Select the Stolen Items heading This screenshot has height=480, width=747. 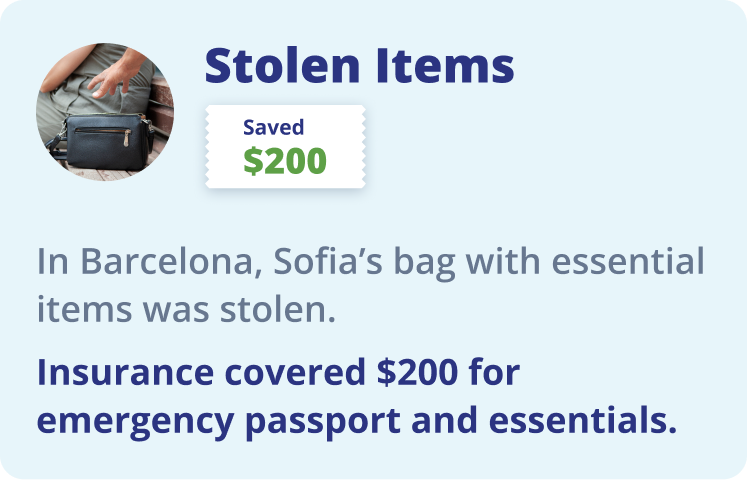click(x=360, y=66)
